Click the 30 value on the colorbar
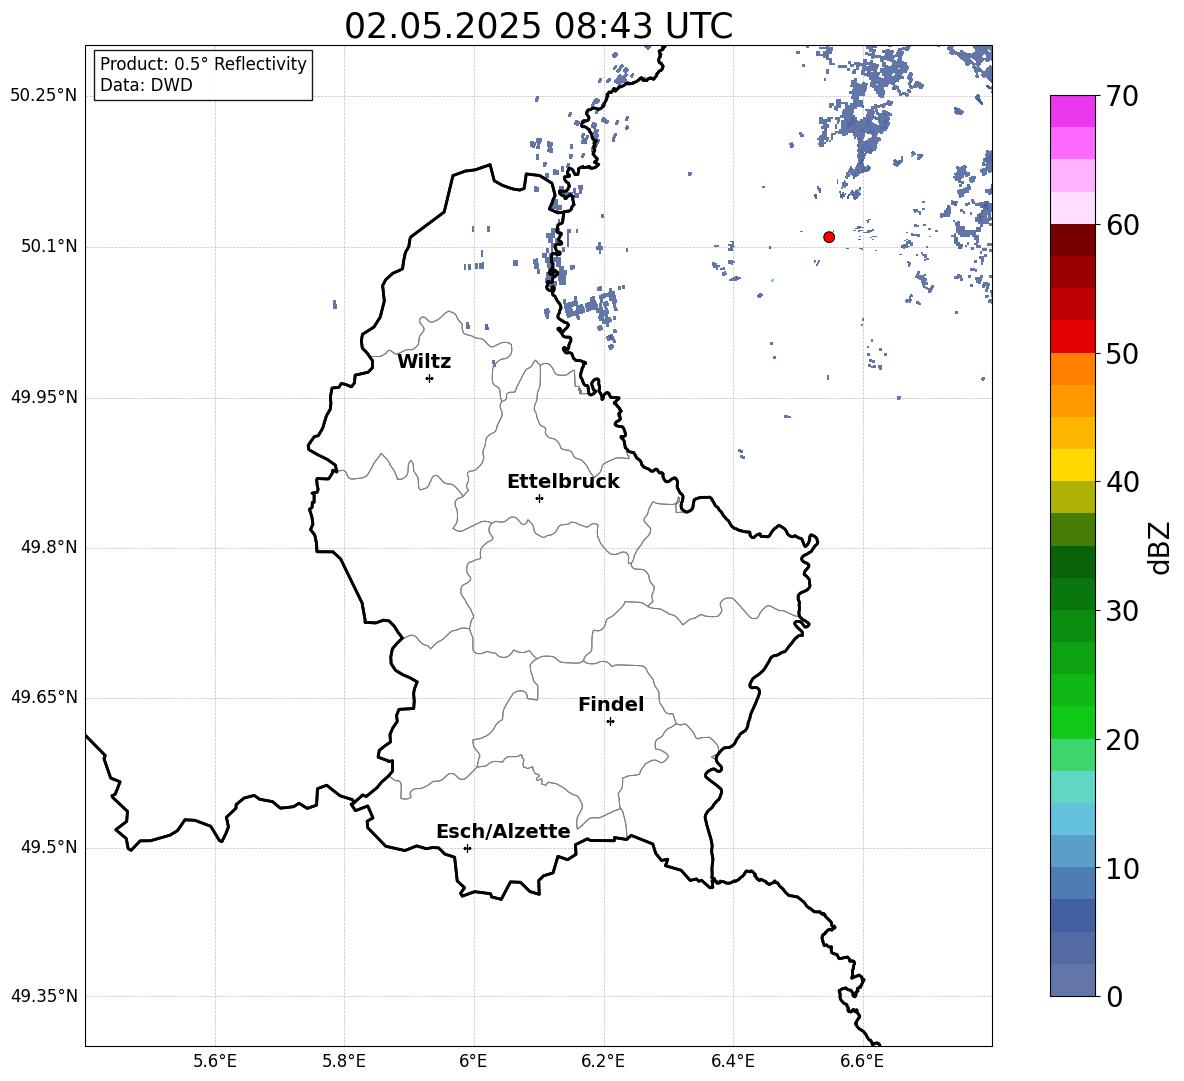The height and width of the screenshot is (1081, 1184). point(1122,611)
